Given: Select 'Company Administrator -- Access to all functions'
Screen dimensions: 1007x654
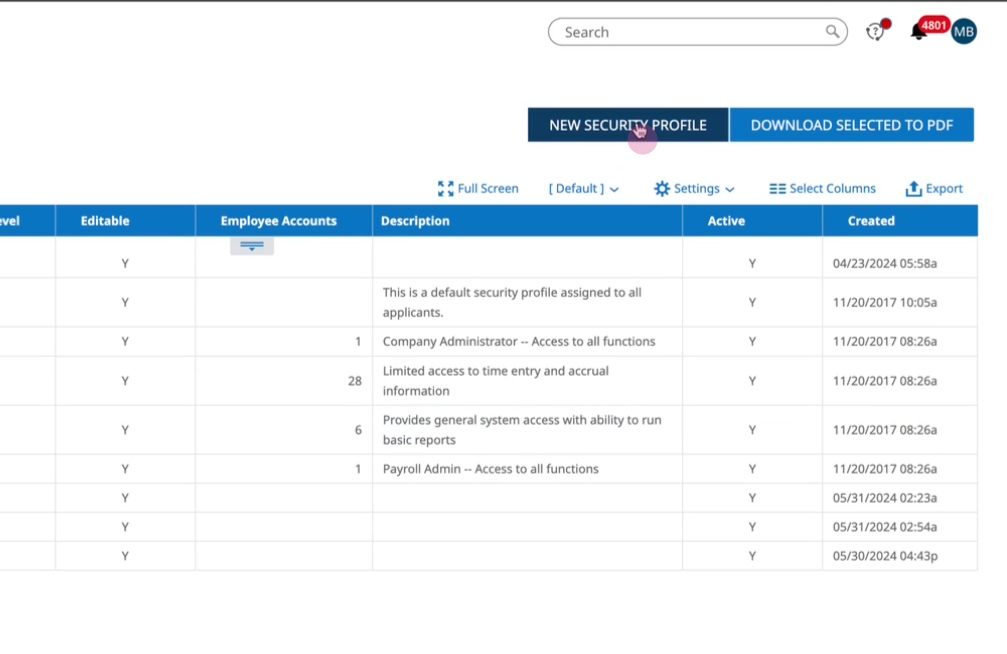Looking at the screenshot, I should point(519,341).
